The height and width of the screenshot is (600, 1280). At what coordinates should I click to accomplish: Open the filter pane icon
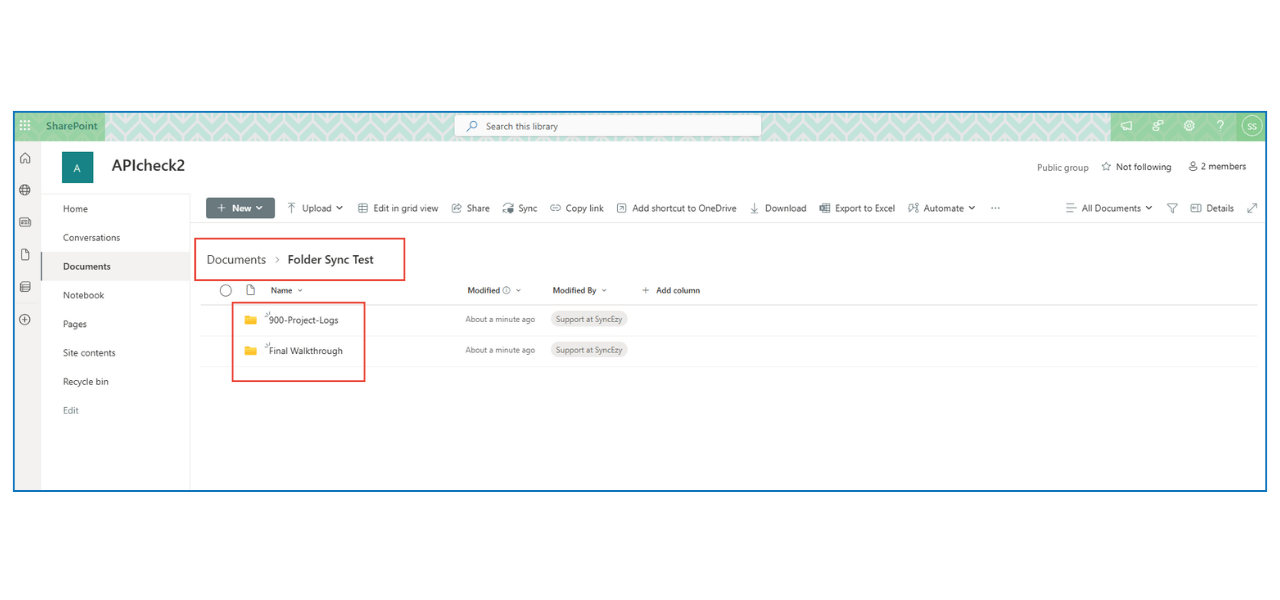pyautogui.click(x=1172, y=208)
